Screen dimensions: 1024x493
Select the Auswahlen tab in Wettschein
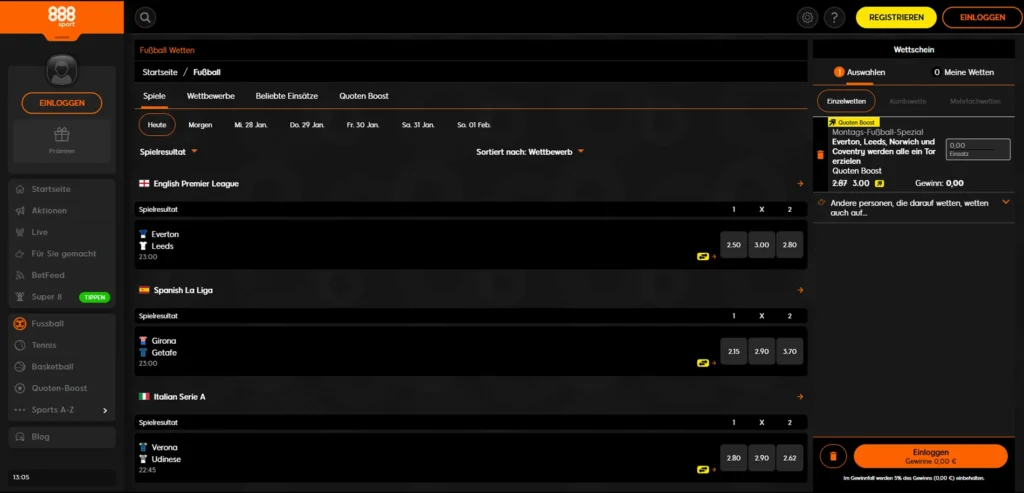point(860,72)
